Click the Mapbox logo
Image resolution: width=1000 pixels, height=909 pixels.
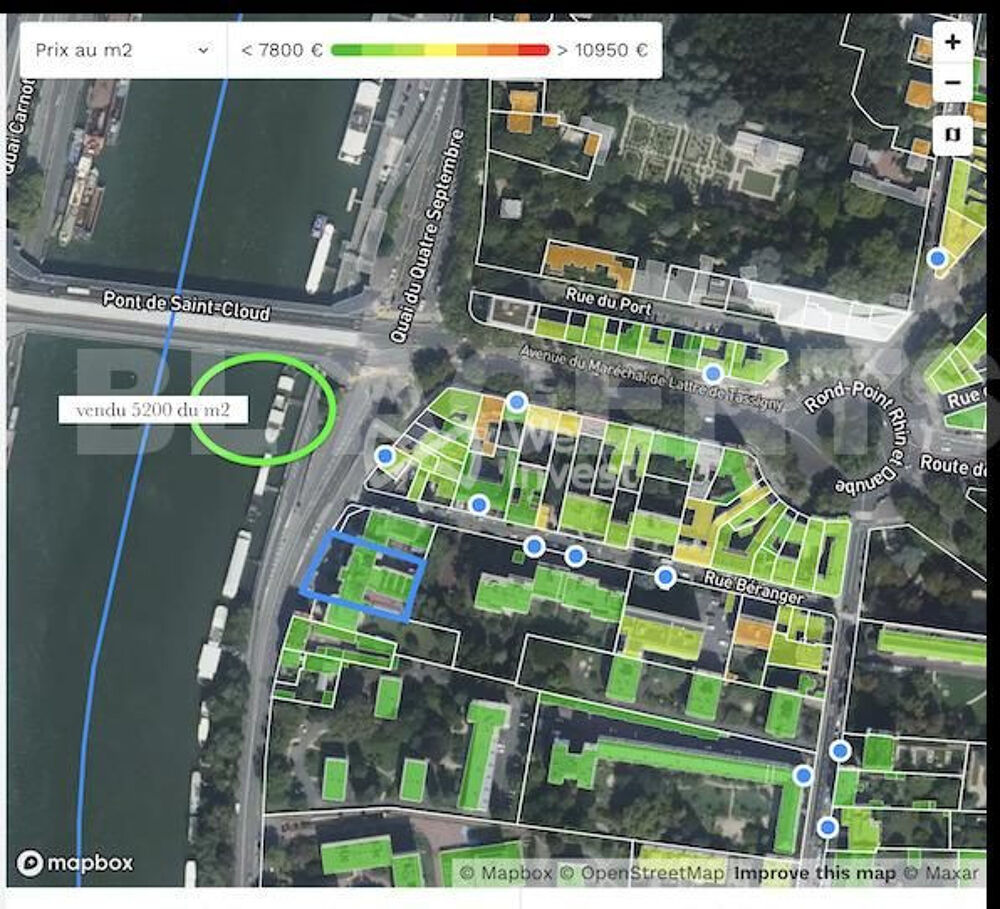[75, 864]
